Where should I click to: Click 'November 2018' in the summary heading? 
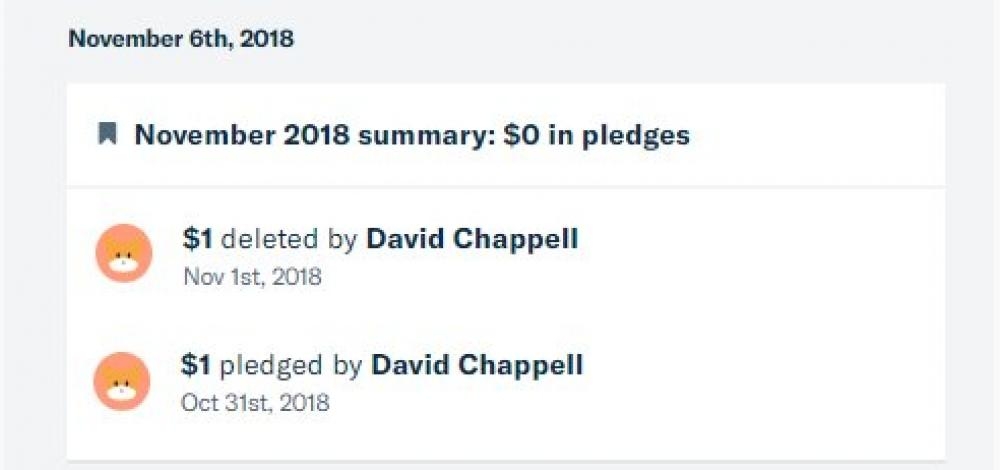coord(242,135)
